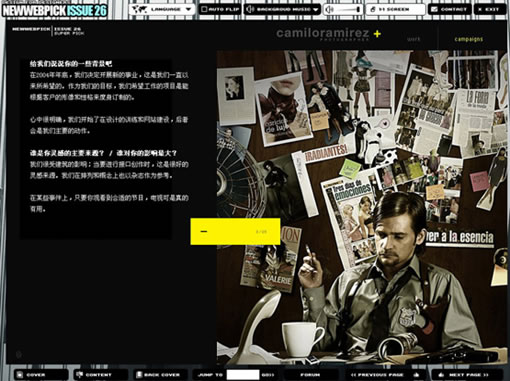Open the Content page listing
This screenshot has width=510, height=381.
[101, 375]
